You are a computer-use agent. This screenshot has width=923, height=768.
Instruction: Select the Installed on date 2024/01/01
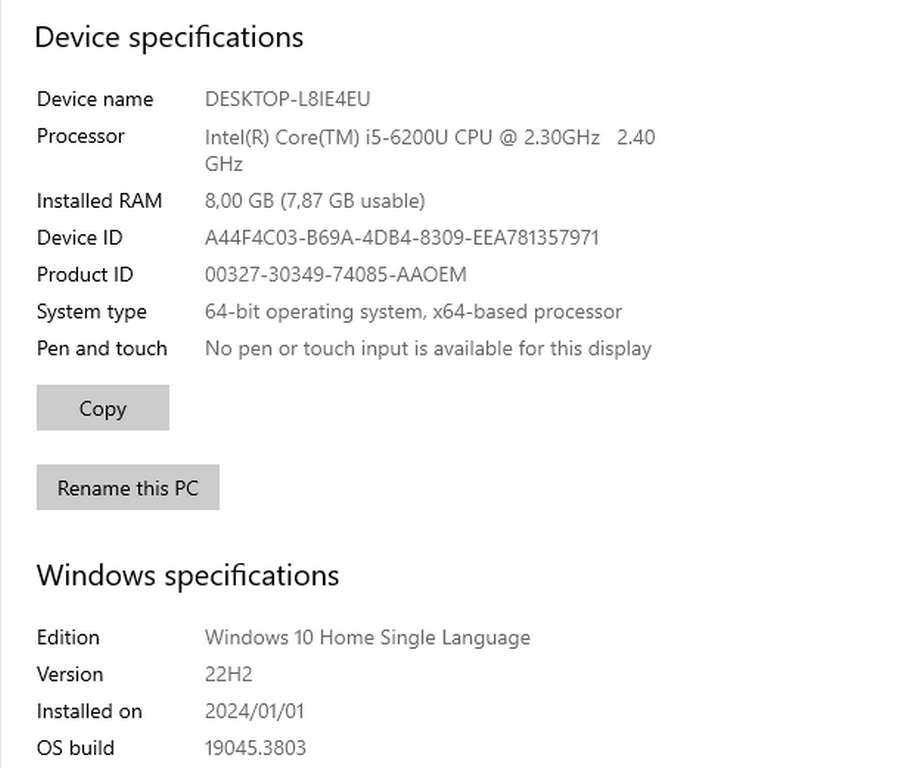[x=252, y=711]
